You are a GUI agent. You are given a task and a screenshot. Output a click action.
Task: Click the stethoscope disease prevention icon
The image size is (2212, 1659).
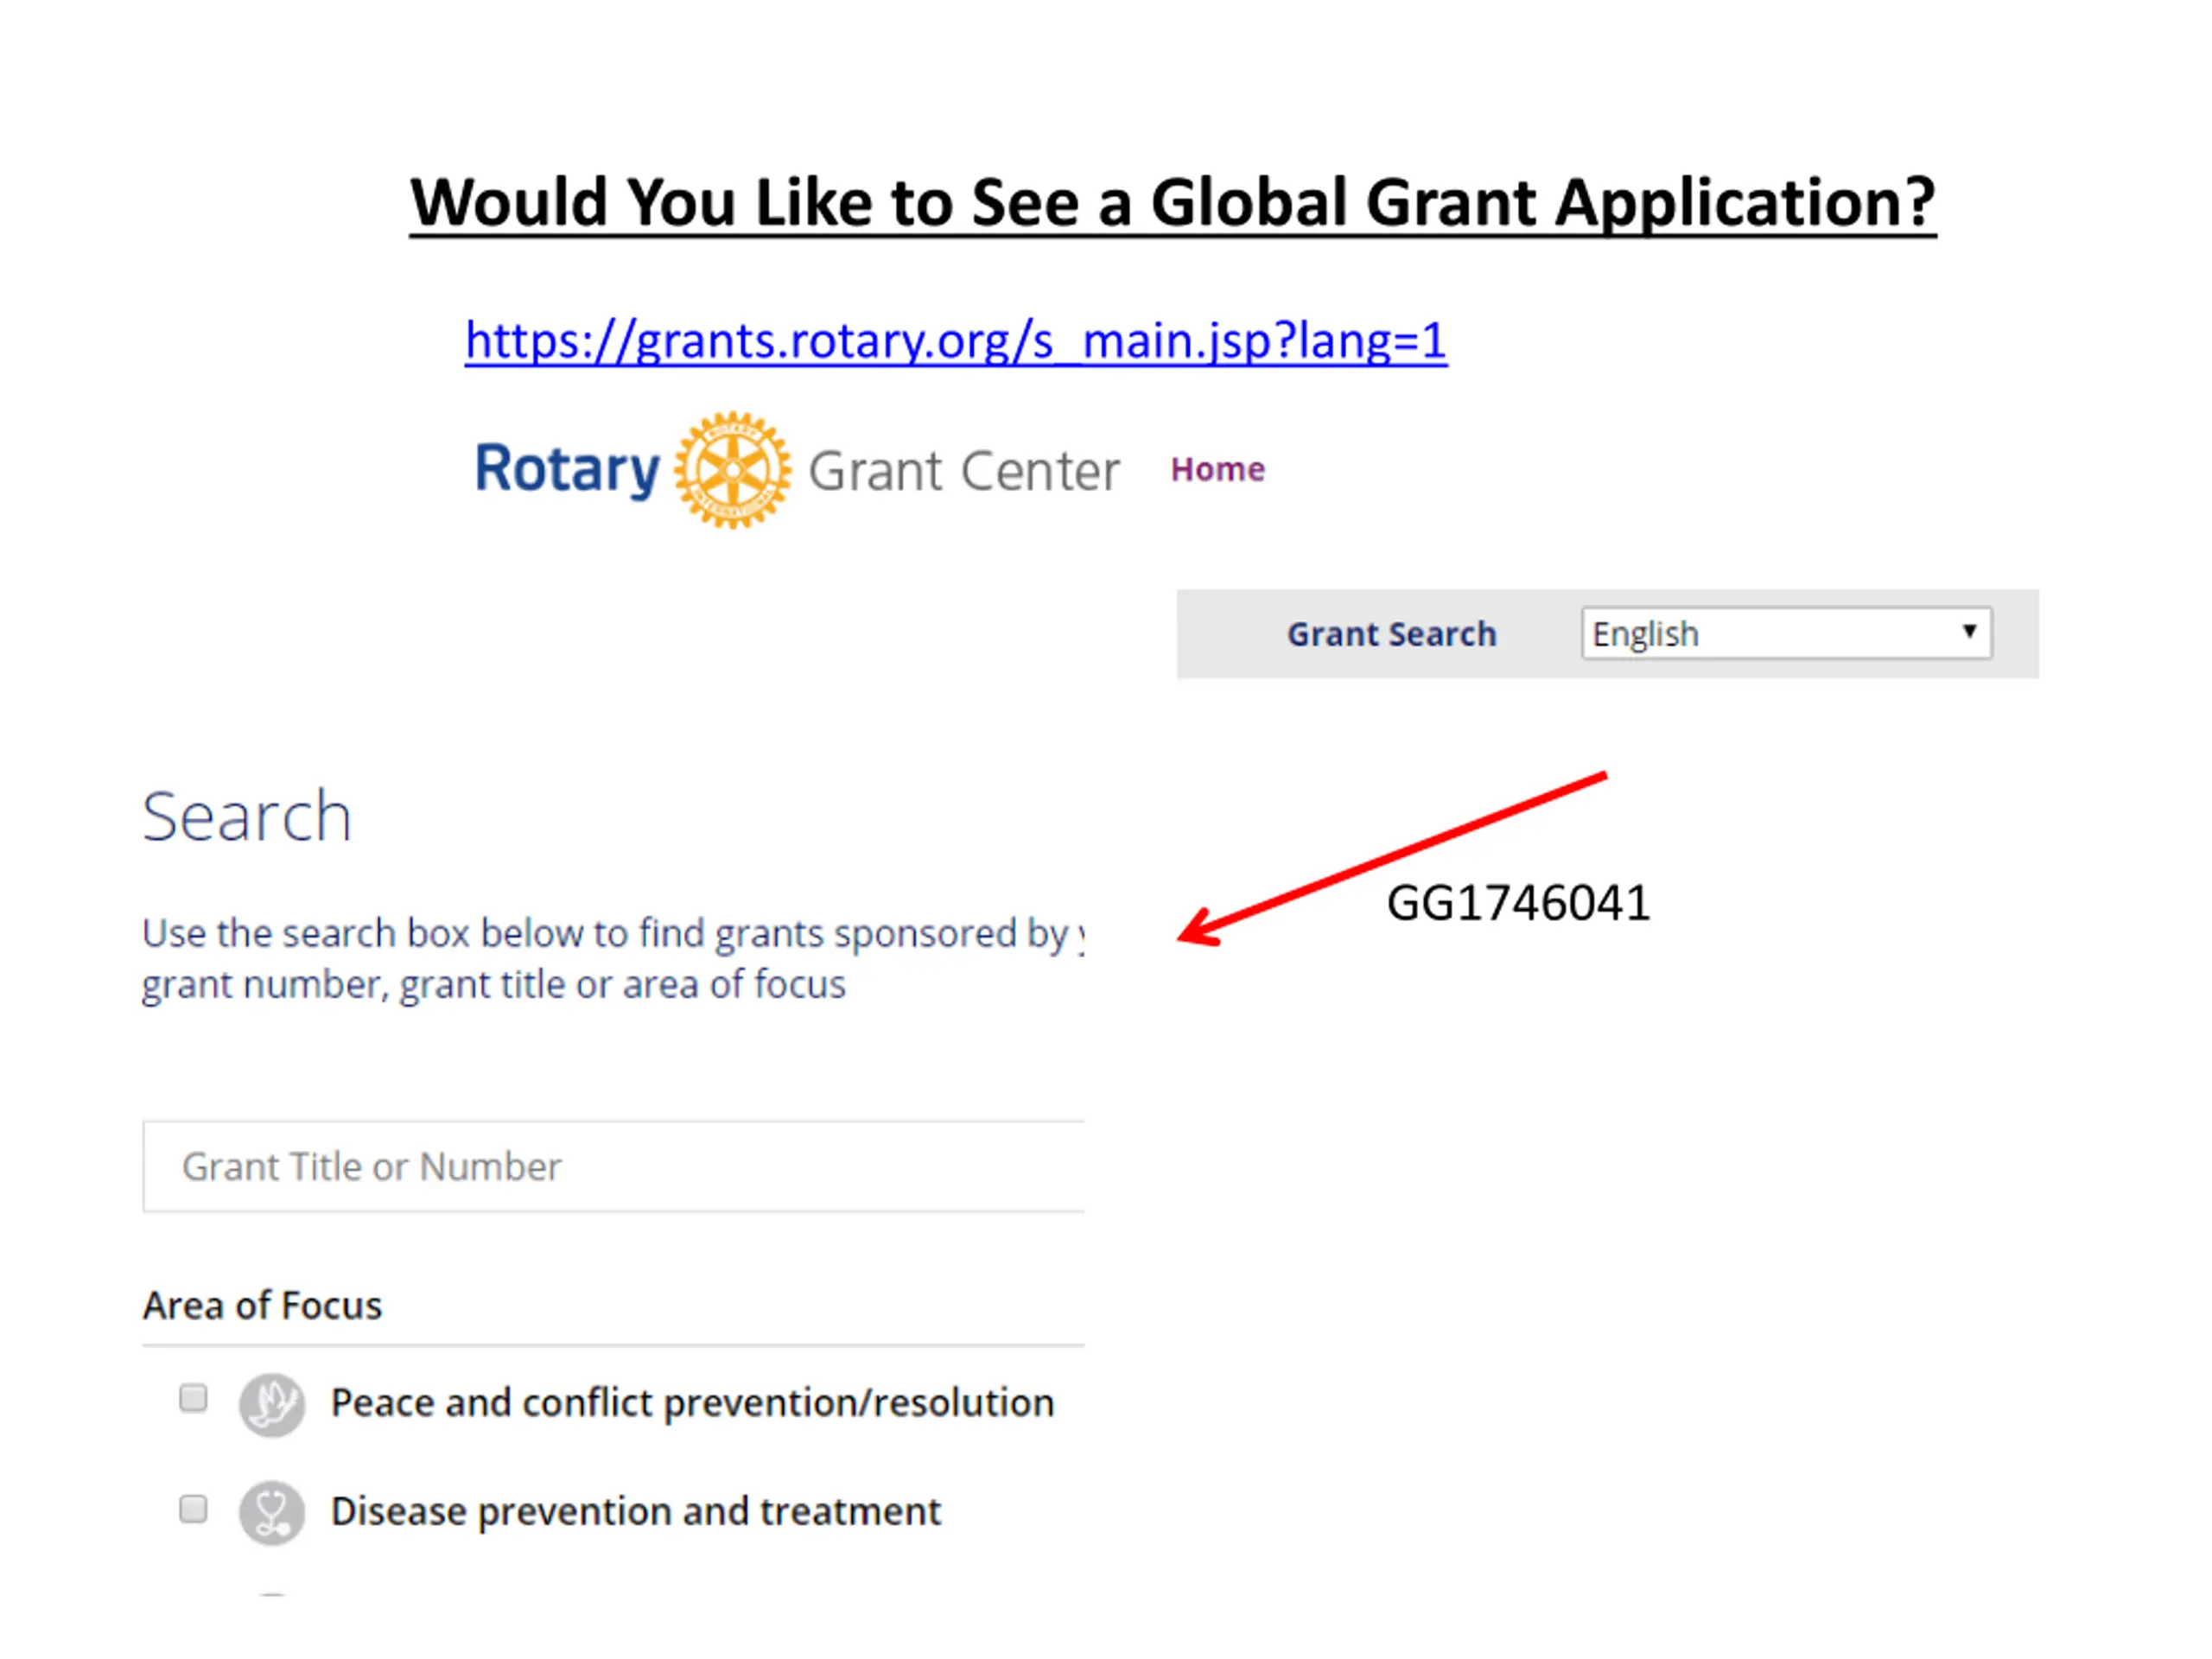(271, 1513)
